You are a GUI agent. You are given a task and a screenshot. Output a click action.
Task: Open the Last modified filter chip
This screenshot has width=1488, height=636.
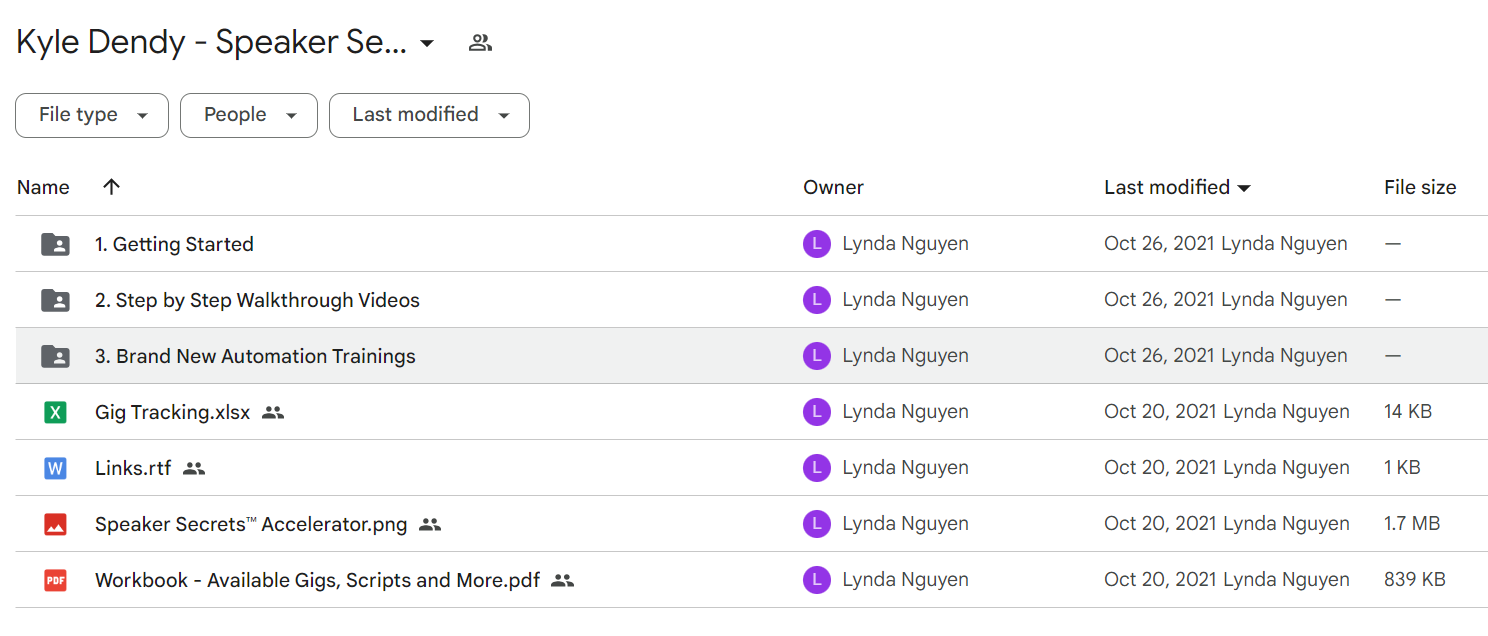tap(429, 115)
